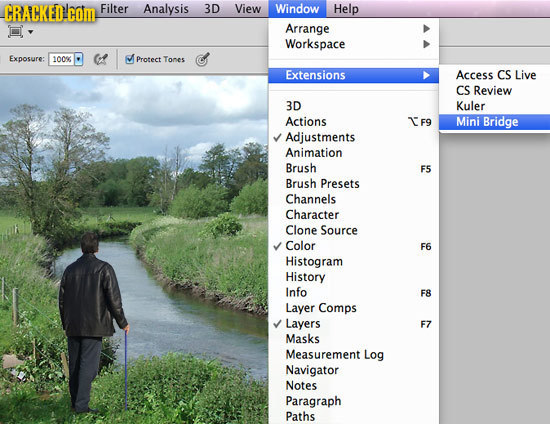Open the Help menu
Viewport: 550px width, 424px height.
[346, 8]
